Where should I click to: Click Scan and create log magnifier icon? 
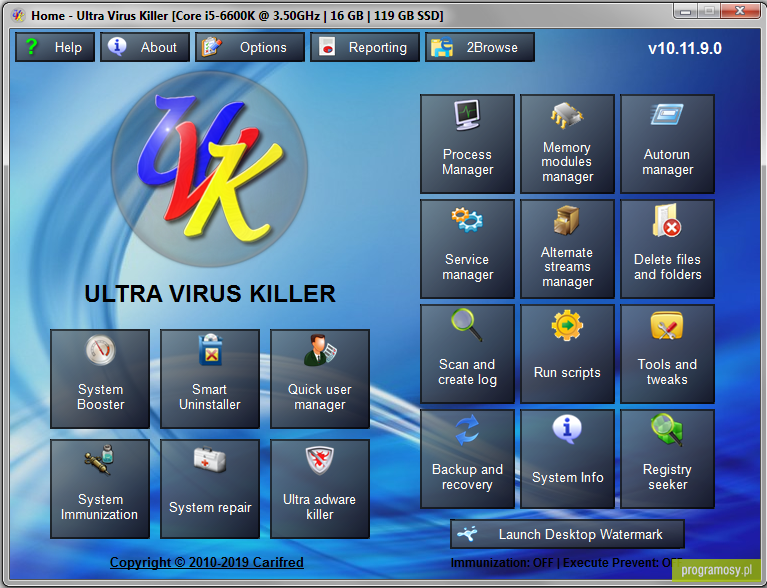pos(467,324)
